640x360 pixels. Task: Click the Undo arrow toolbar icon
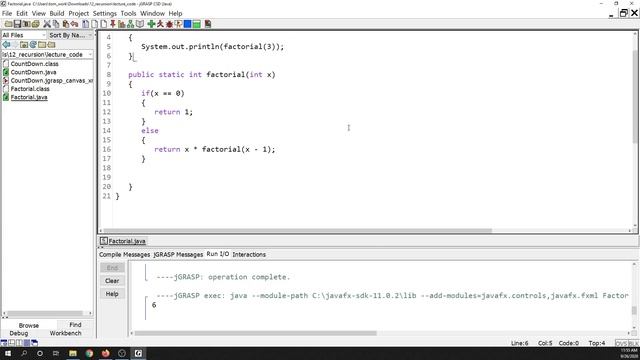pyautogui.click(x=74, y=24)
